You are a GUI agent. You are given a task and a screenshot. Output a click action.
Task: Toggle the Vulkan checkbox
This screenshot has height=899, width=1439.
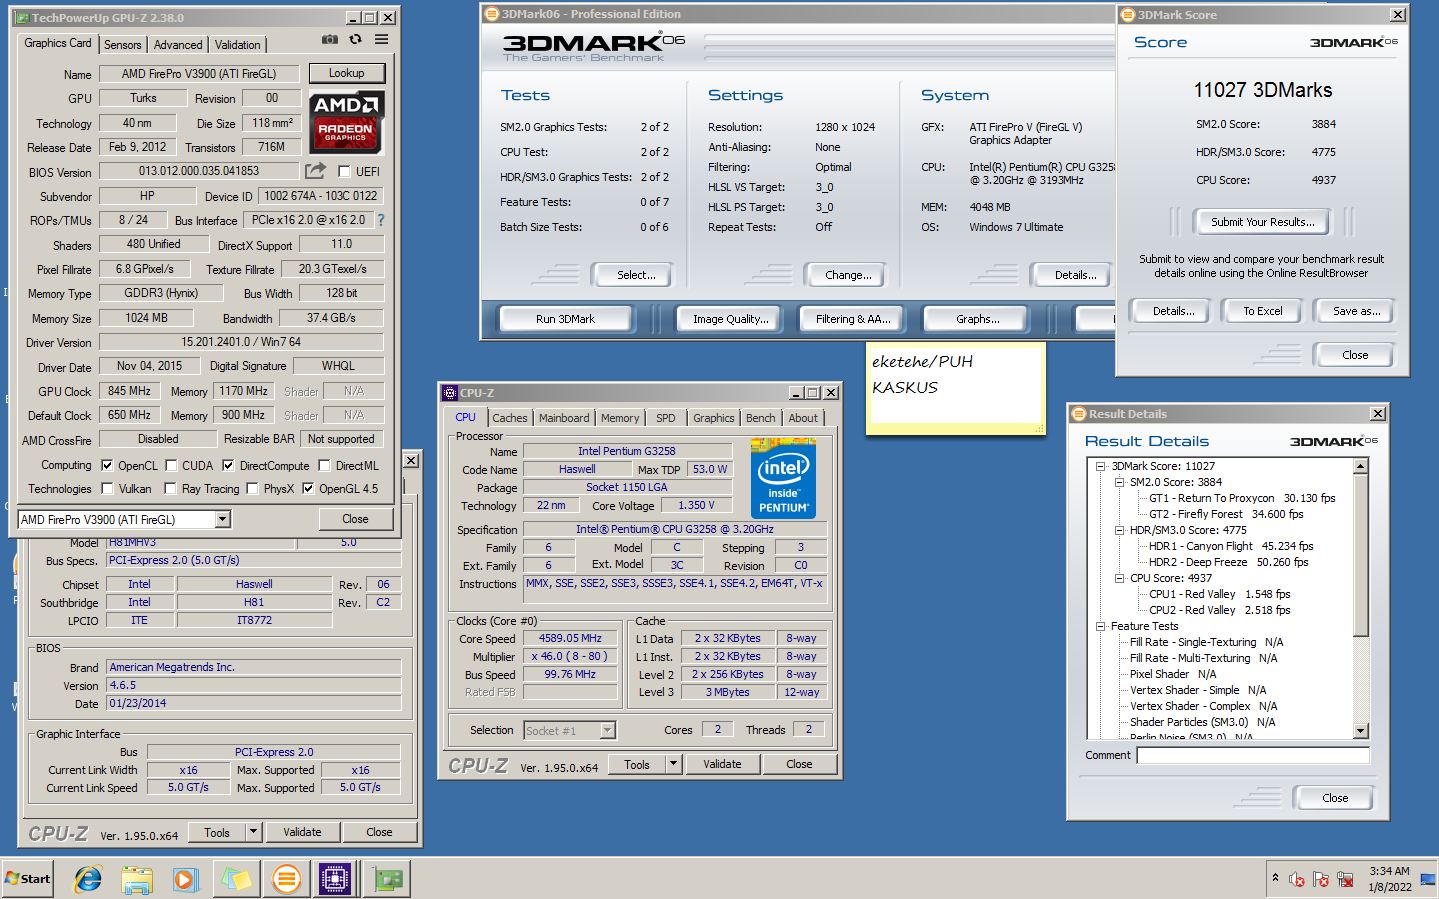[107, 488]
